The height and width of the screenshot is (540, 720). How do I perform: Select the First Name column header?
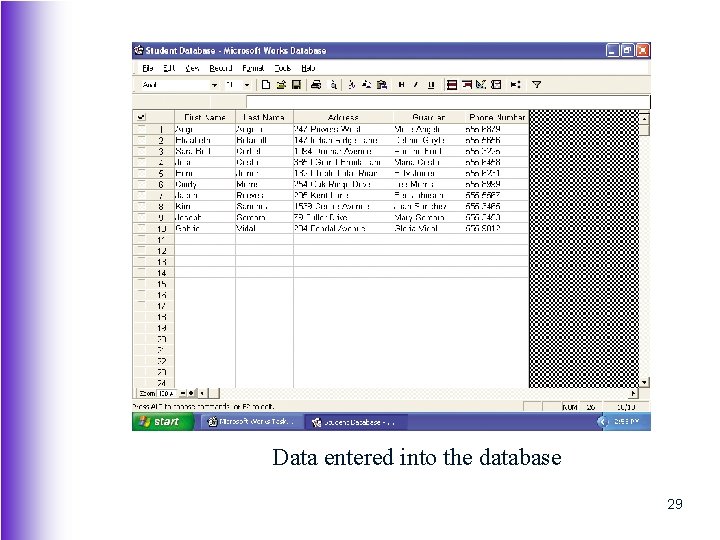(x=205, y=117)
